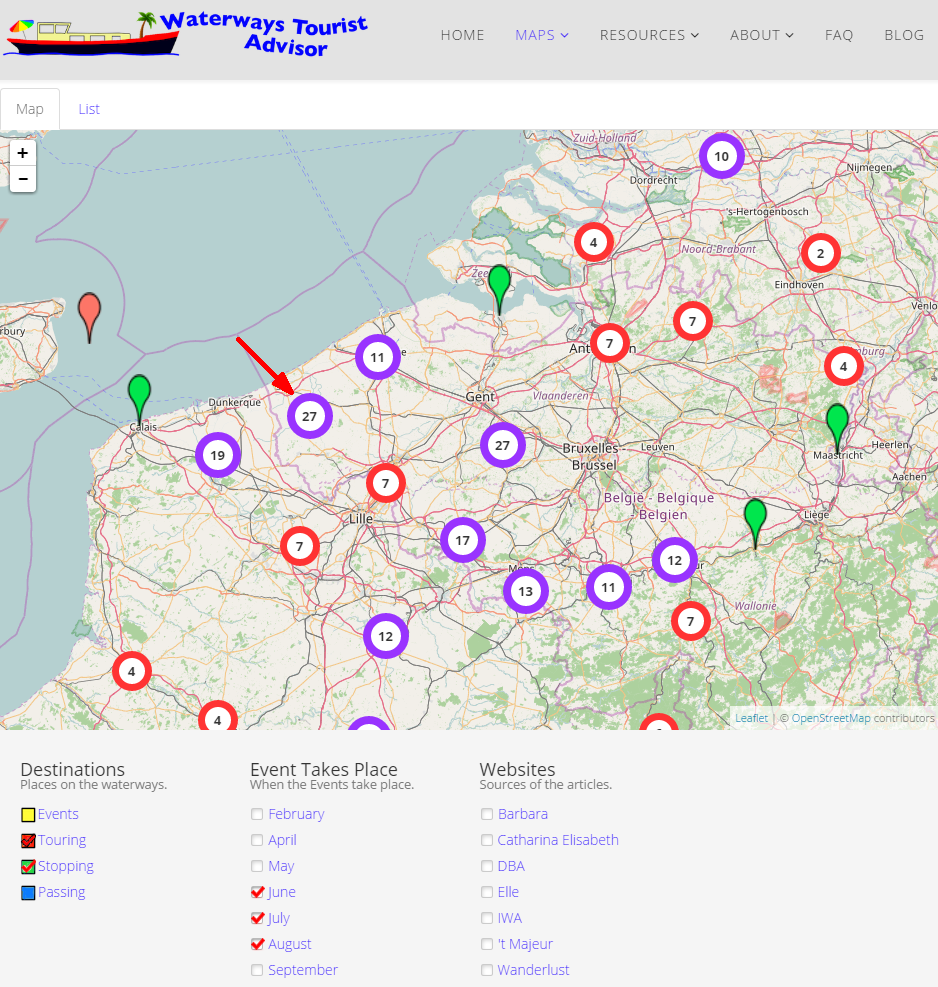The height and width of the screenshot is (987, 938).
Task: Check the Barbara website checkbox
Action: point(487,814)
